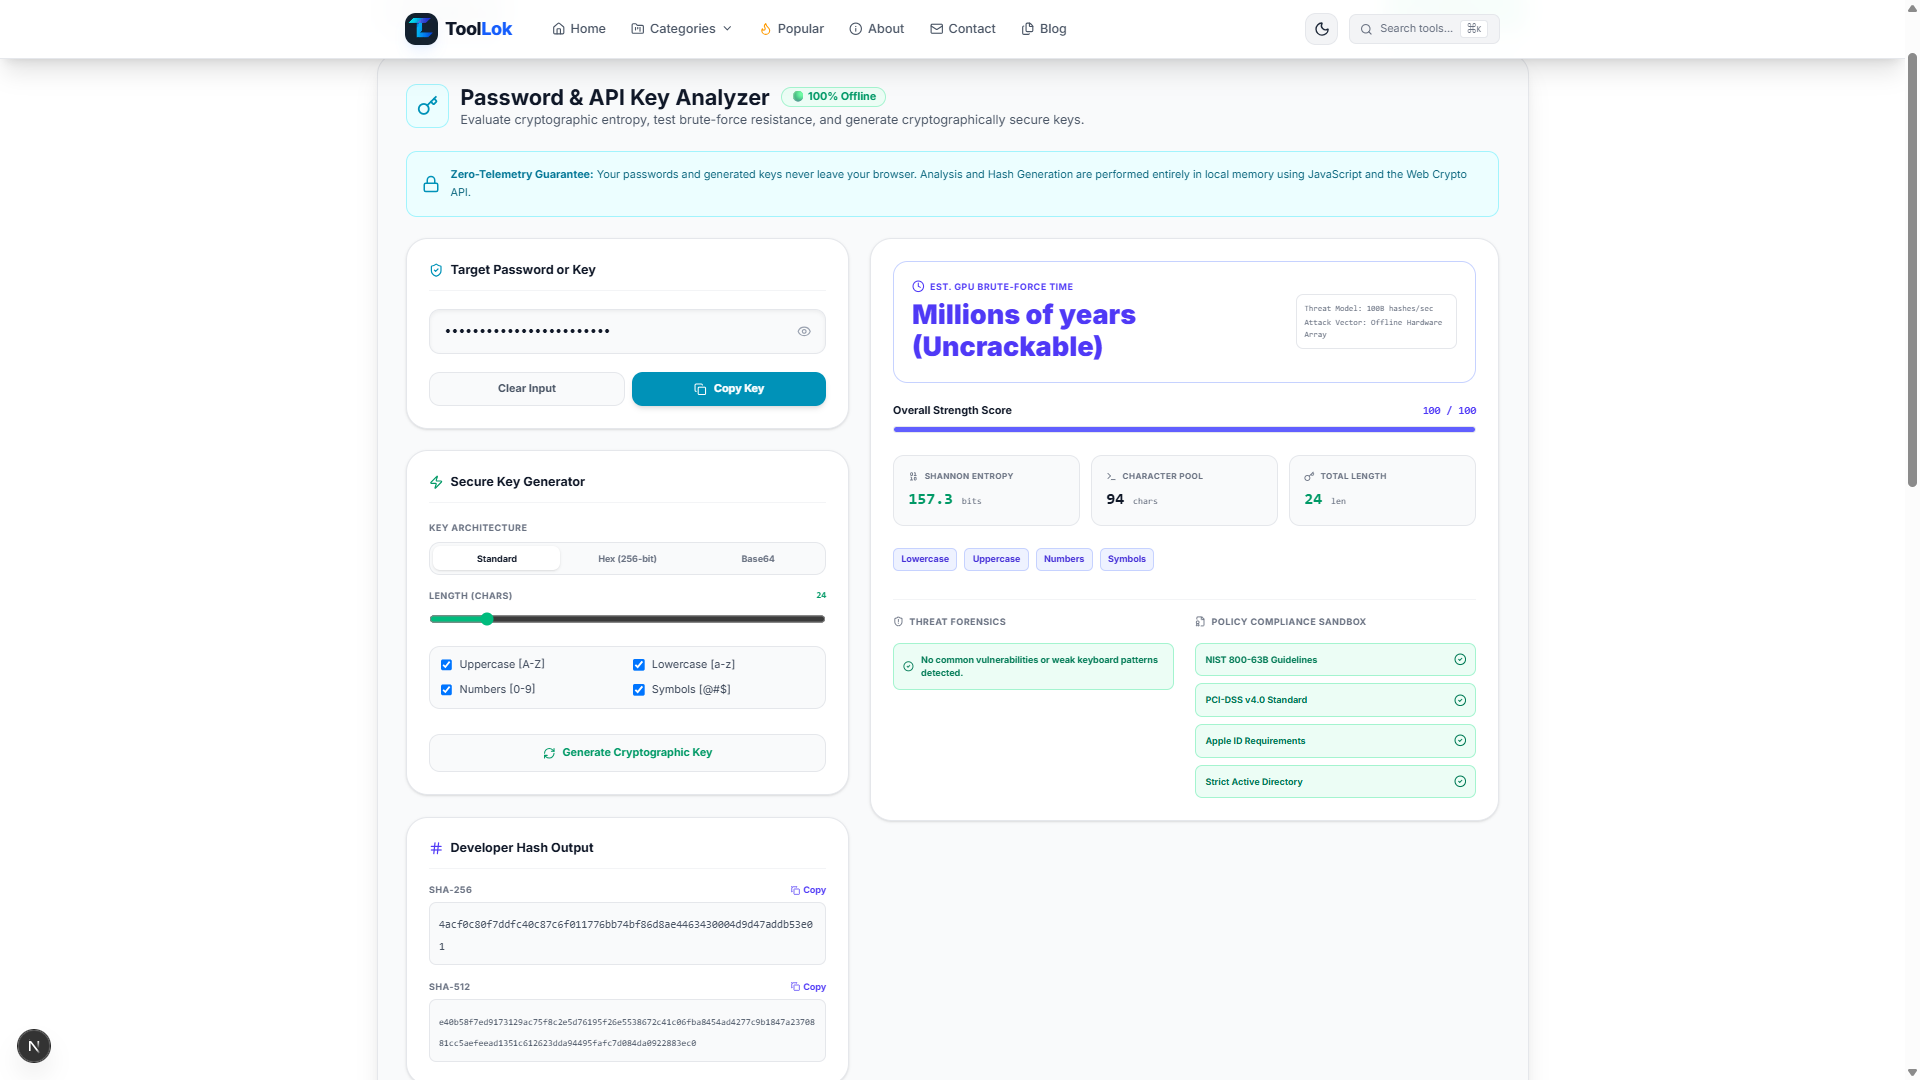Screen dimensions: 1920x1080
Task: Uncheck Lowercase [a-z] checkbox
Action: point(638,665)
